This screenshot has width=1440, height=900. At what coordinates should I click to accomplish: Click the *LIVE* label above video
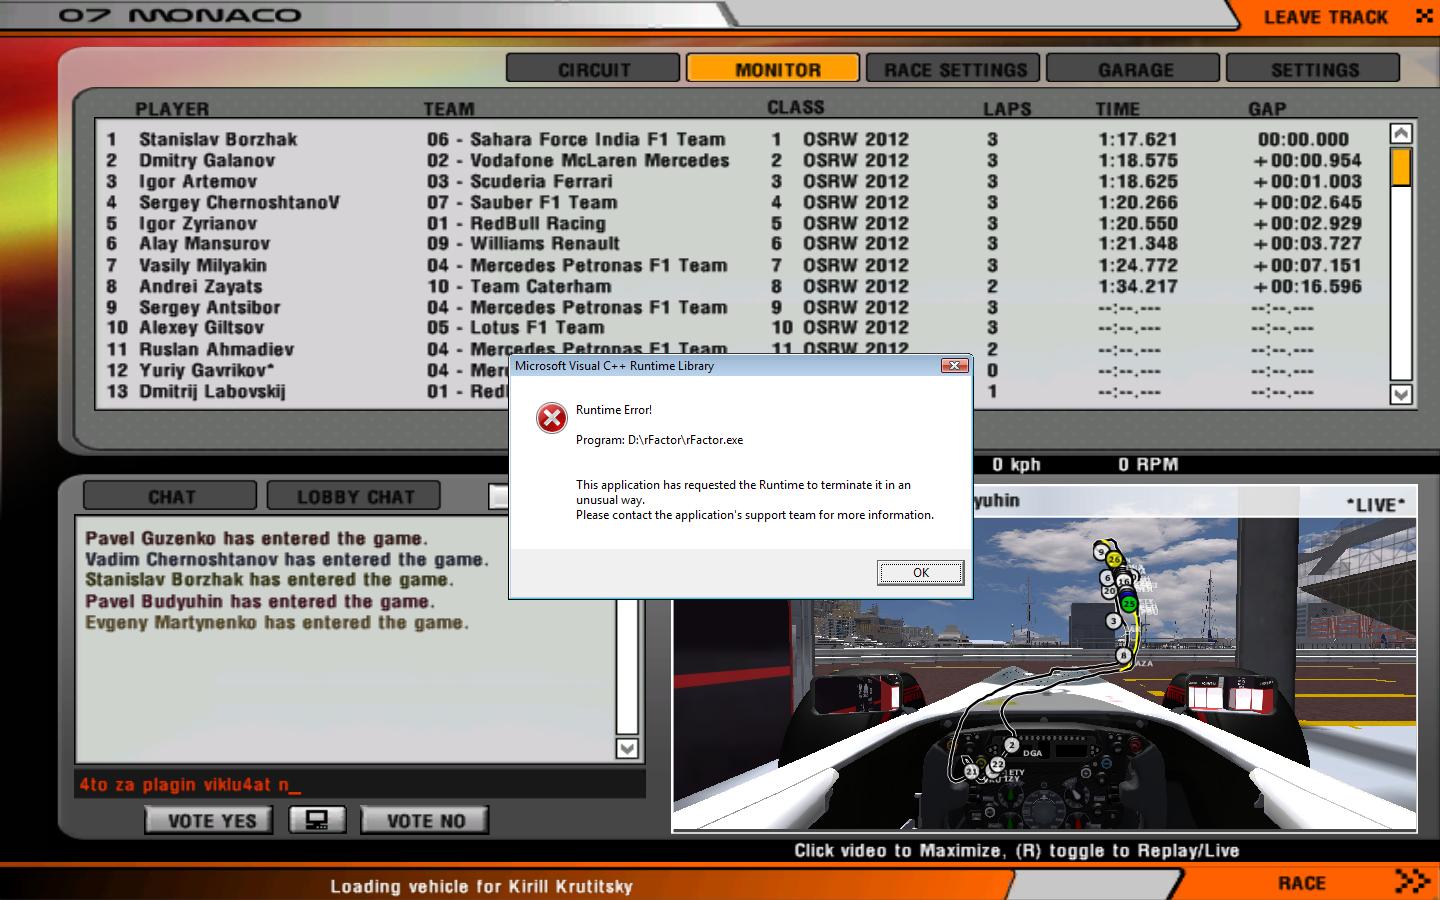pos(1376,504)
